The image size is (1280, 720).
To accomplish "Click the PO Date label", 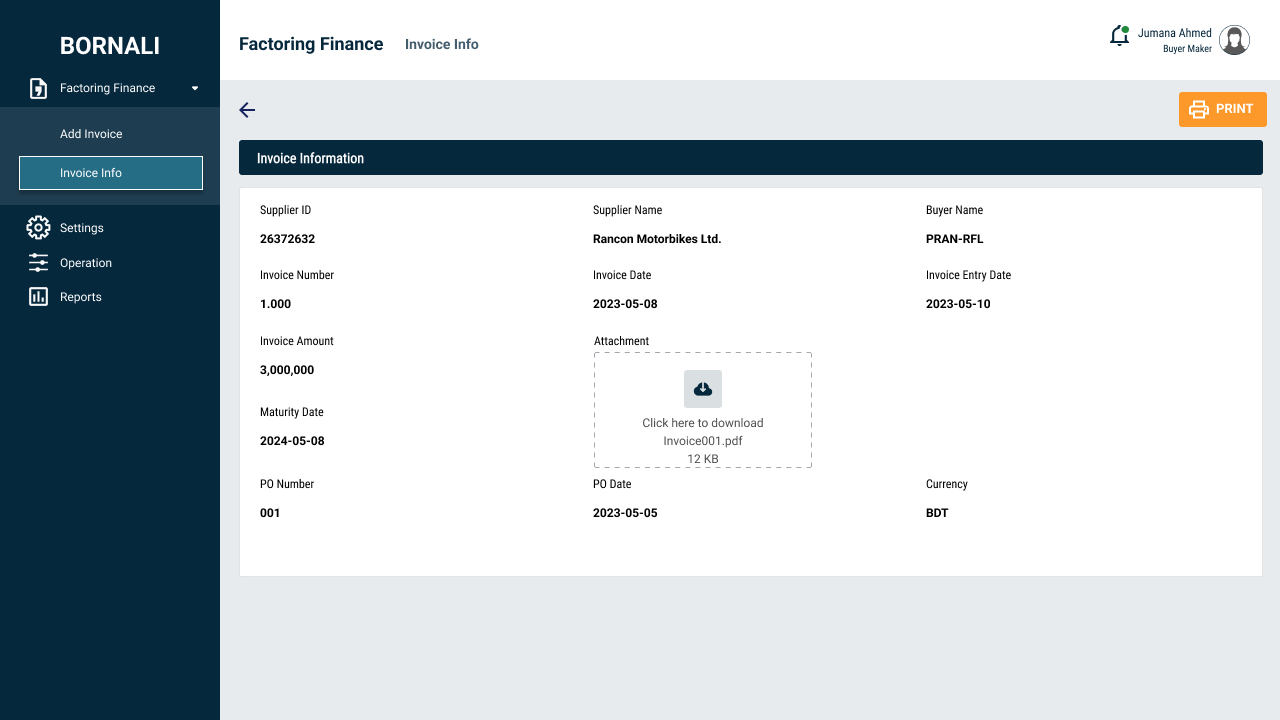I will 612,484.
